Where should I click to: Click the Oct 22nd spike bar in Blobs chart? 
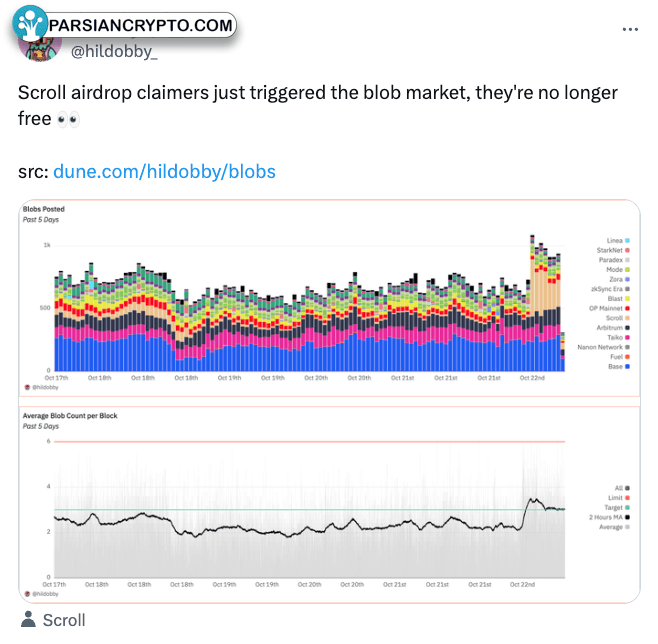click(x=532, y=303)
